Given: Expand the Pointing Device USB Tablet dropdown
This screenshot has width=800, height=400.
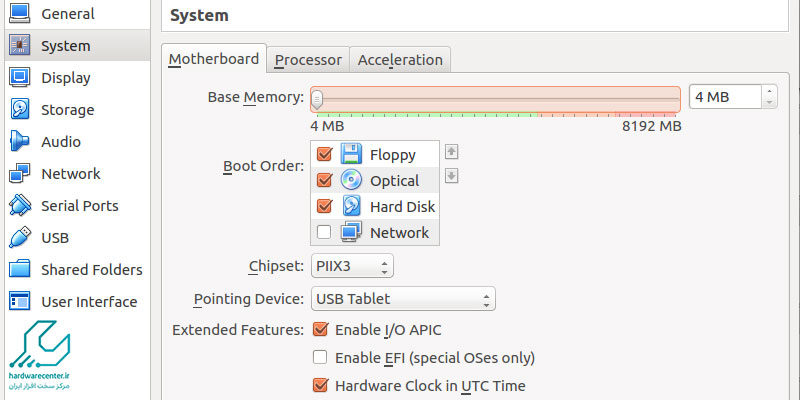Looking at the screenshot, I should pos(402,299).
